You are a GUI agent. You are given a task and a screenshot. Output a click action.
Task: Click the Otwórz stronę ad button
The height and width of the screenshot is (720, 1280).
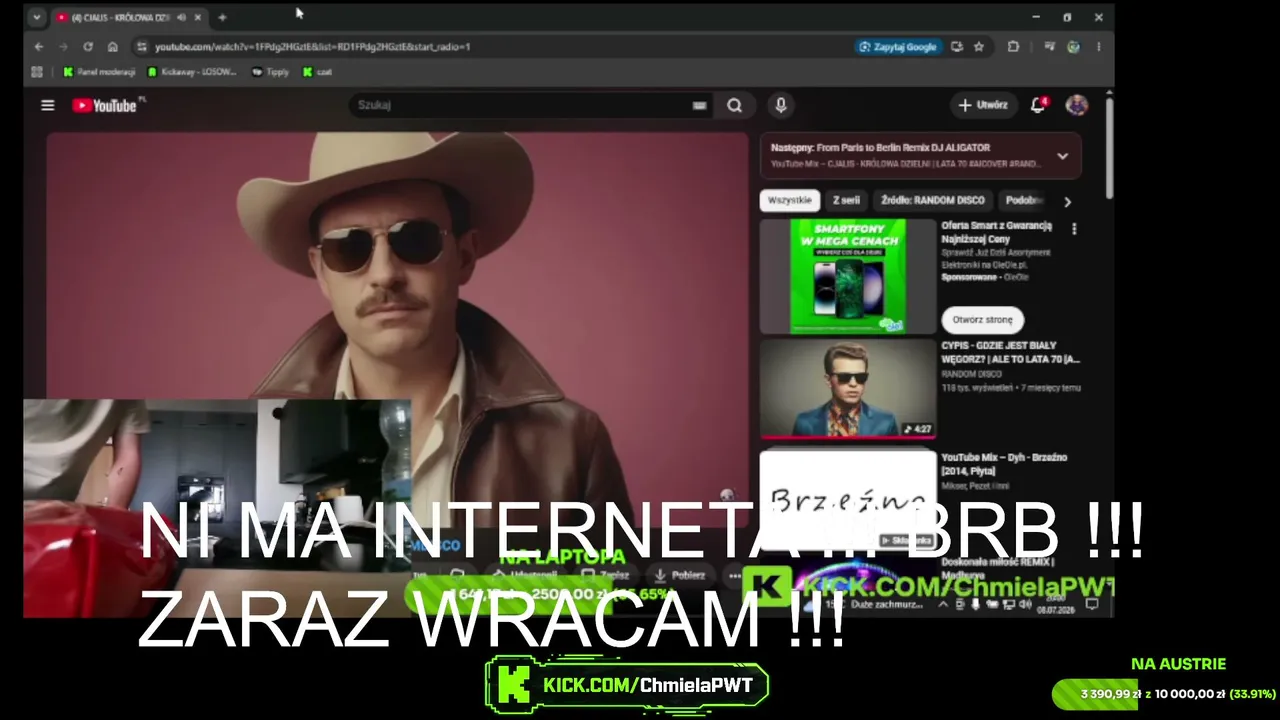[x=982, y=320]
